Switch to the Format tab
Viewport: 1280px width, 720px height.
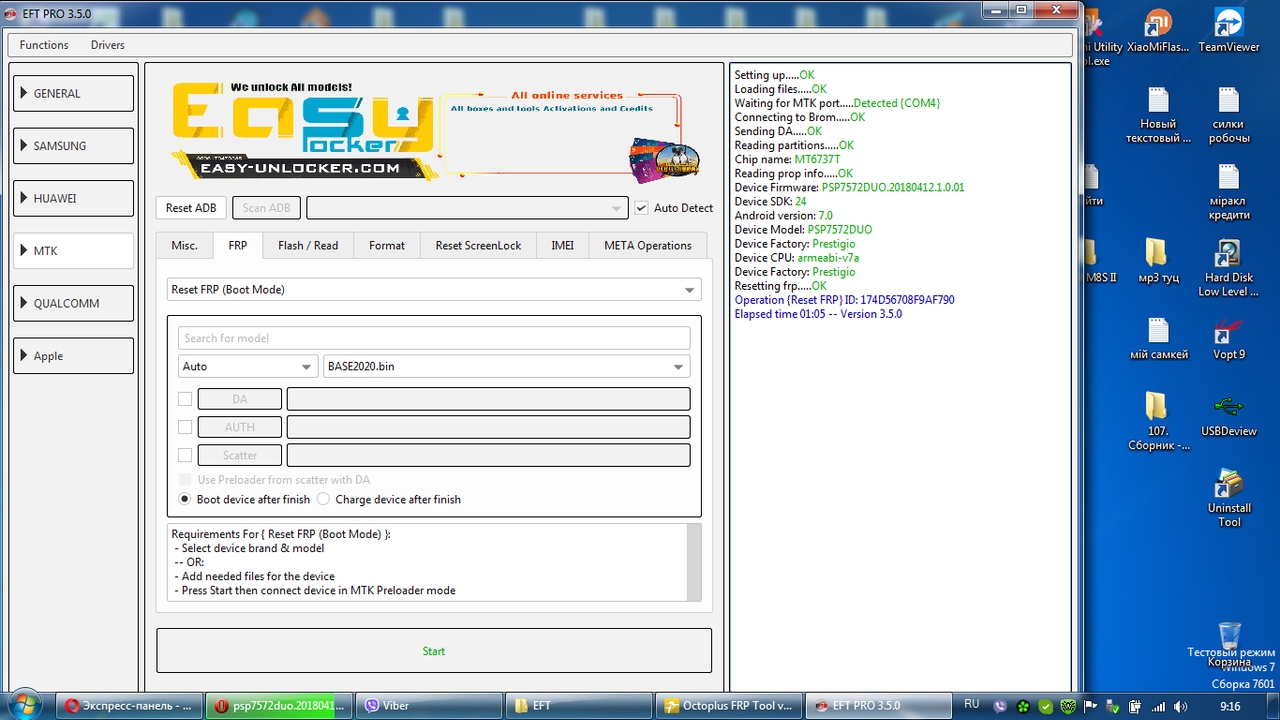point(387,245)
